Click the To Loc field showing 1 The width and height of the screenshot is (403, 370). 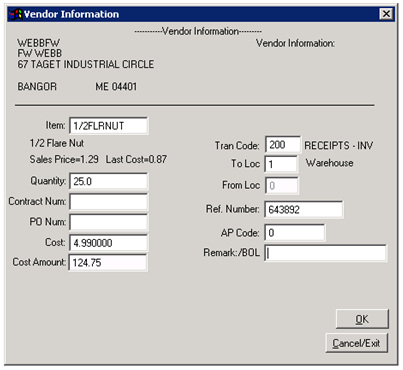(x=282, y=164)
